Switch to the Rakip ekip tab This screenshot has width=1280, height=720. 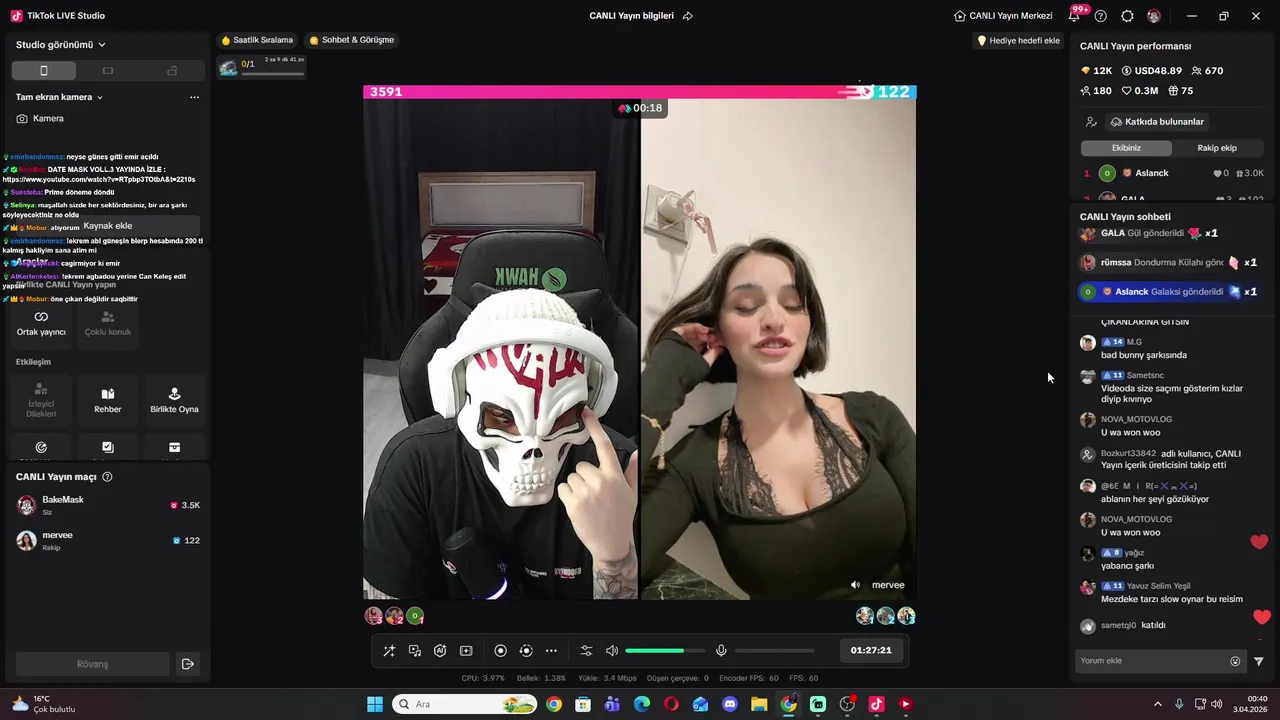tap(1217, 148)
